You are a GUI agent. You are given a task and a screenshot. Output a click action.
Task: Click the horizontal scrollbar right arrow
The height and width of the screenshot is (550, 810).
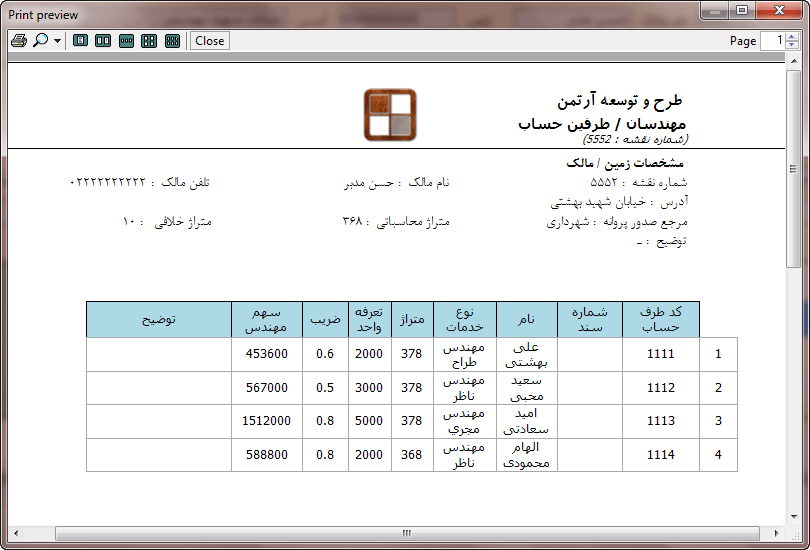(777, 533)
